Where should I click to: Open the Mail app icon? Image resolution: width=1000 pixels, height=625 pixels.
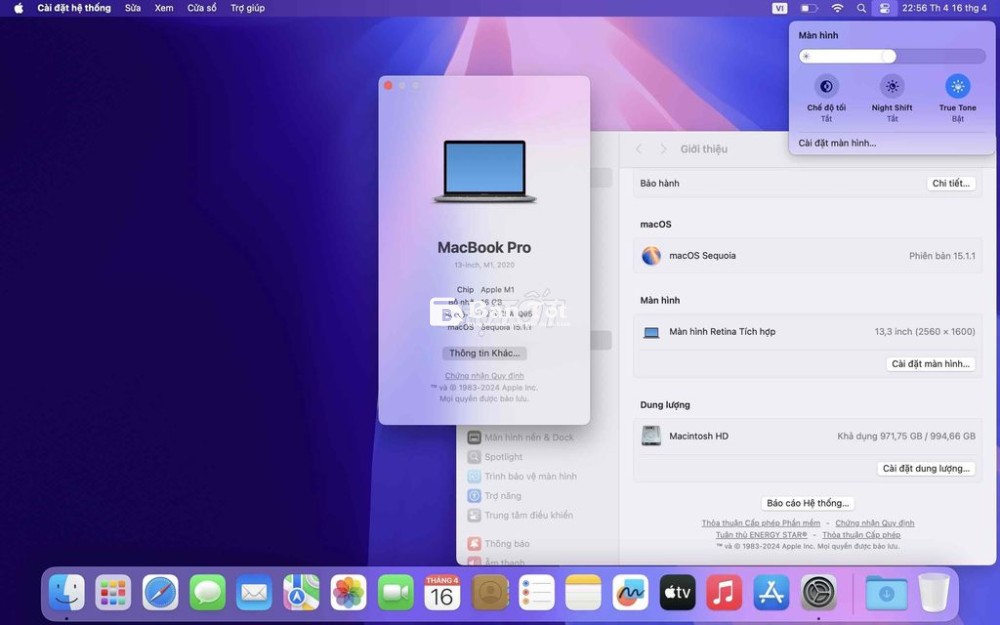point(254,592)
